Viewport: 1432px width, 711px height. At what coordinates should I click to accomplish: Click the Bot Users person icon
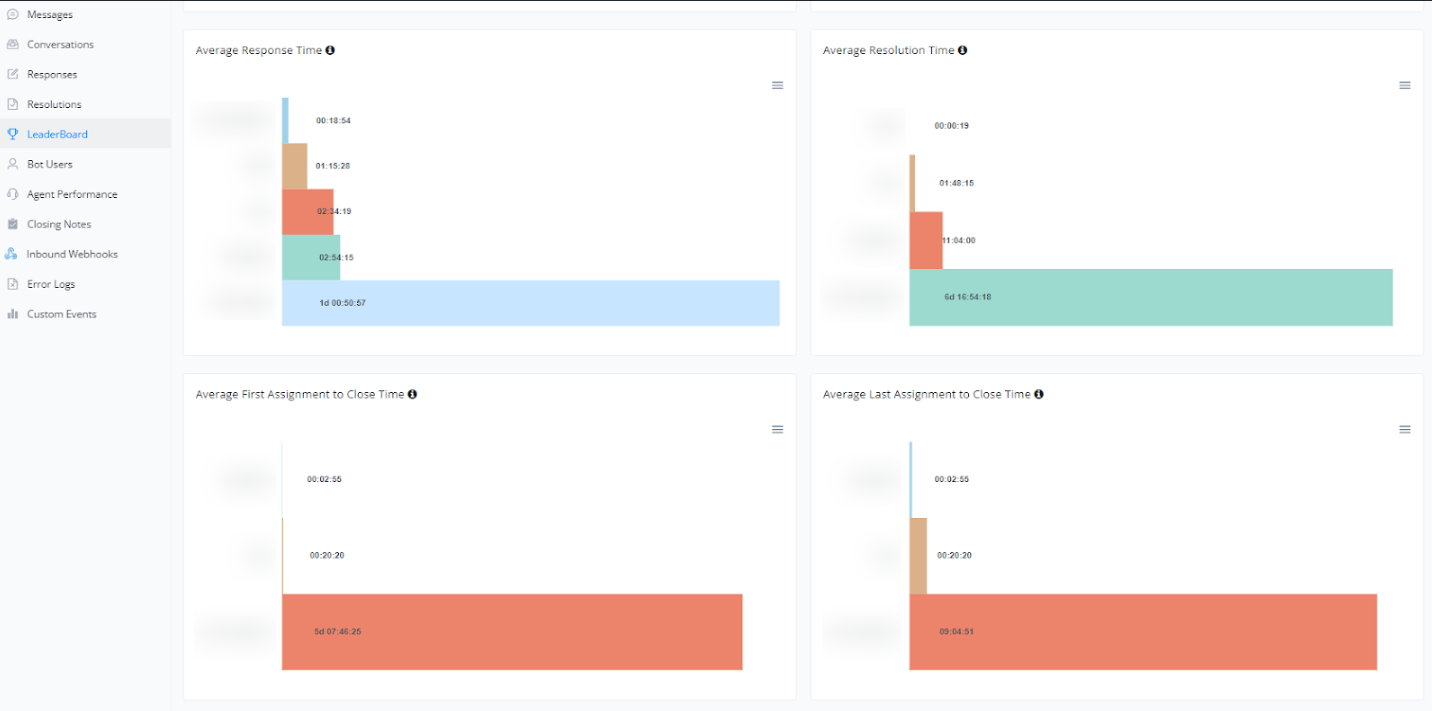13,164
